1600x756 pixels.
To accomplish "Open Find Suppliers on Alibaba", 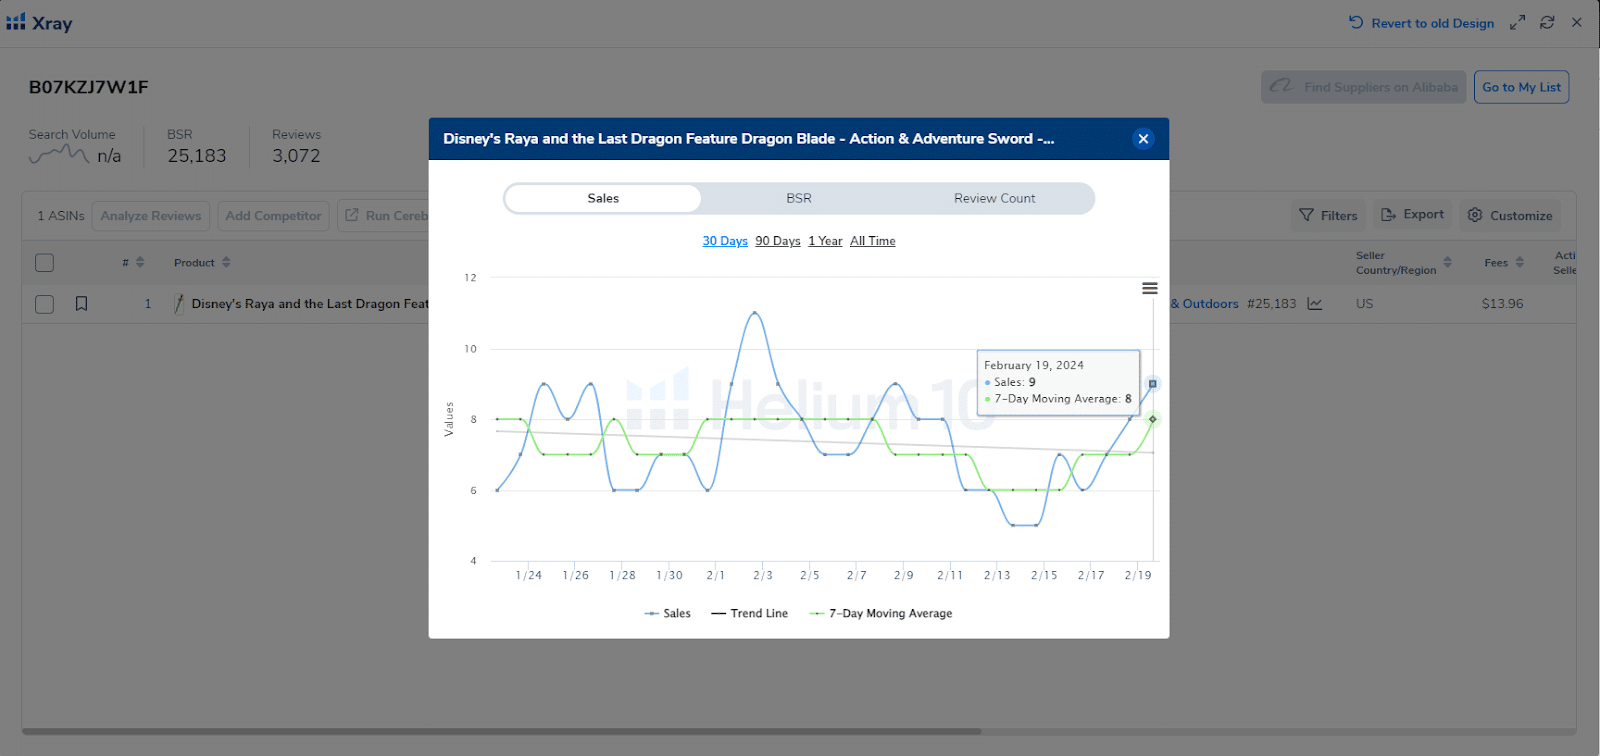I will tap(1364, 87).
